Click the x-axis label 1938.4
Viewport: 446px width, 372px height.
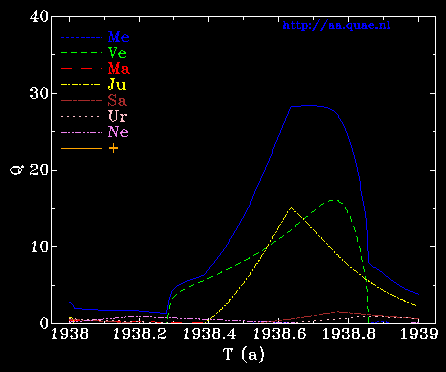pos(210,334)
